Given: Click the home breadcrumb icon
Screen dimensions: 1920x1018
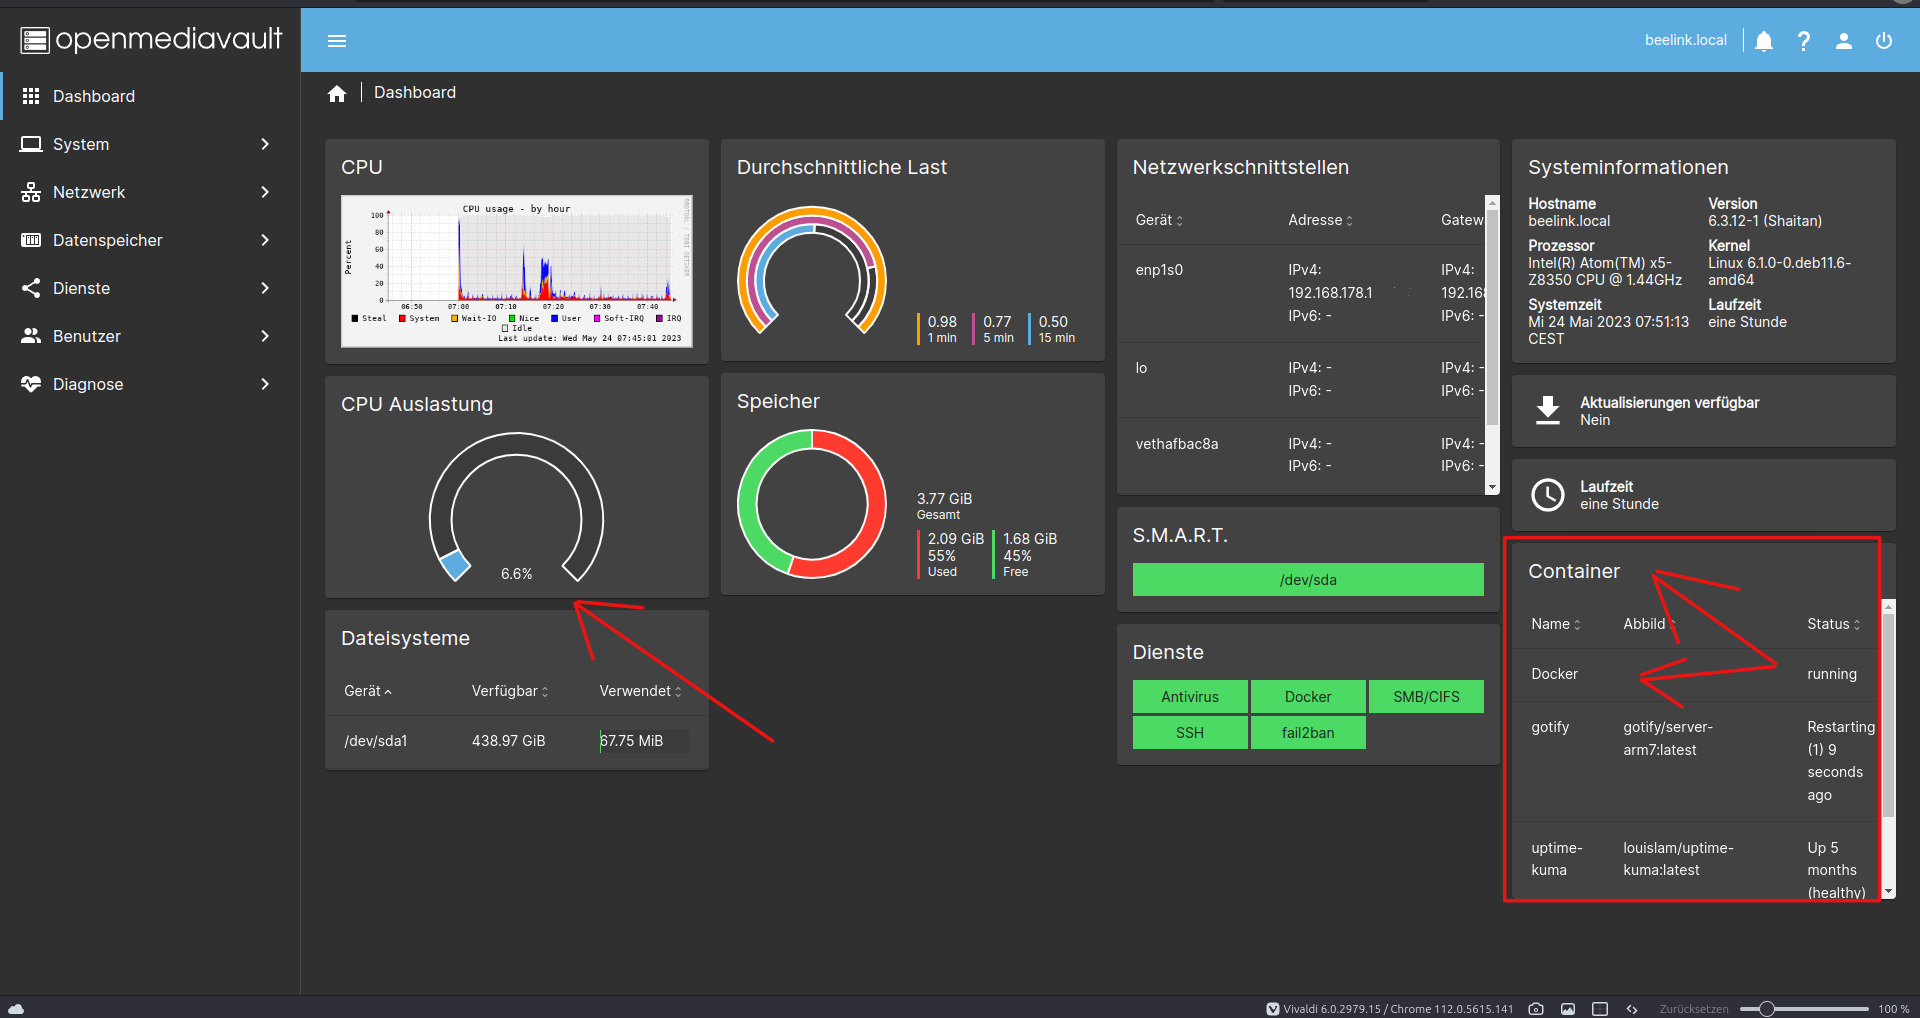Looking at the screenshot, I should [337, 93].
